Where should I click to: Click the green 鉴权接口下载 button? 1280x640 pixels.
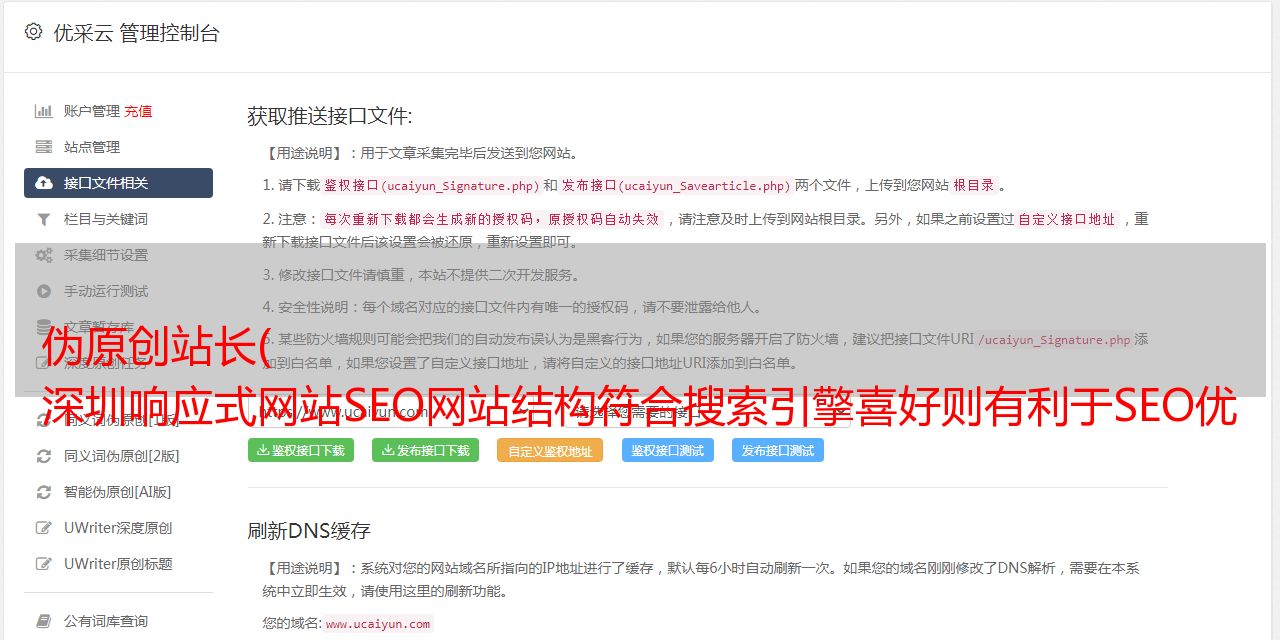tap(301, 450)
